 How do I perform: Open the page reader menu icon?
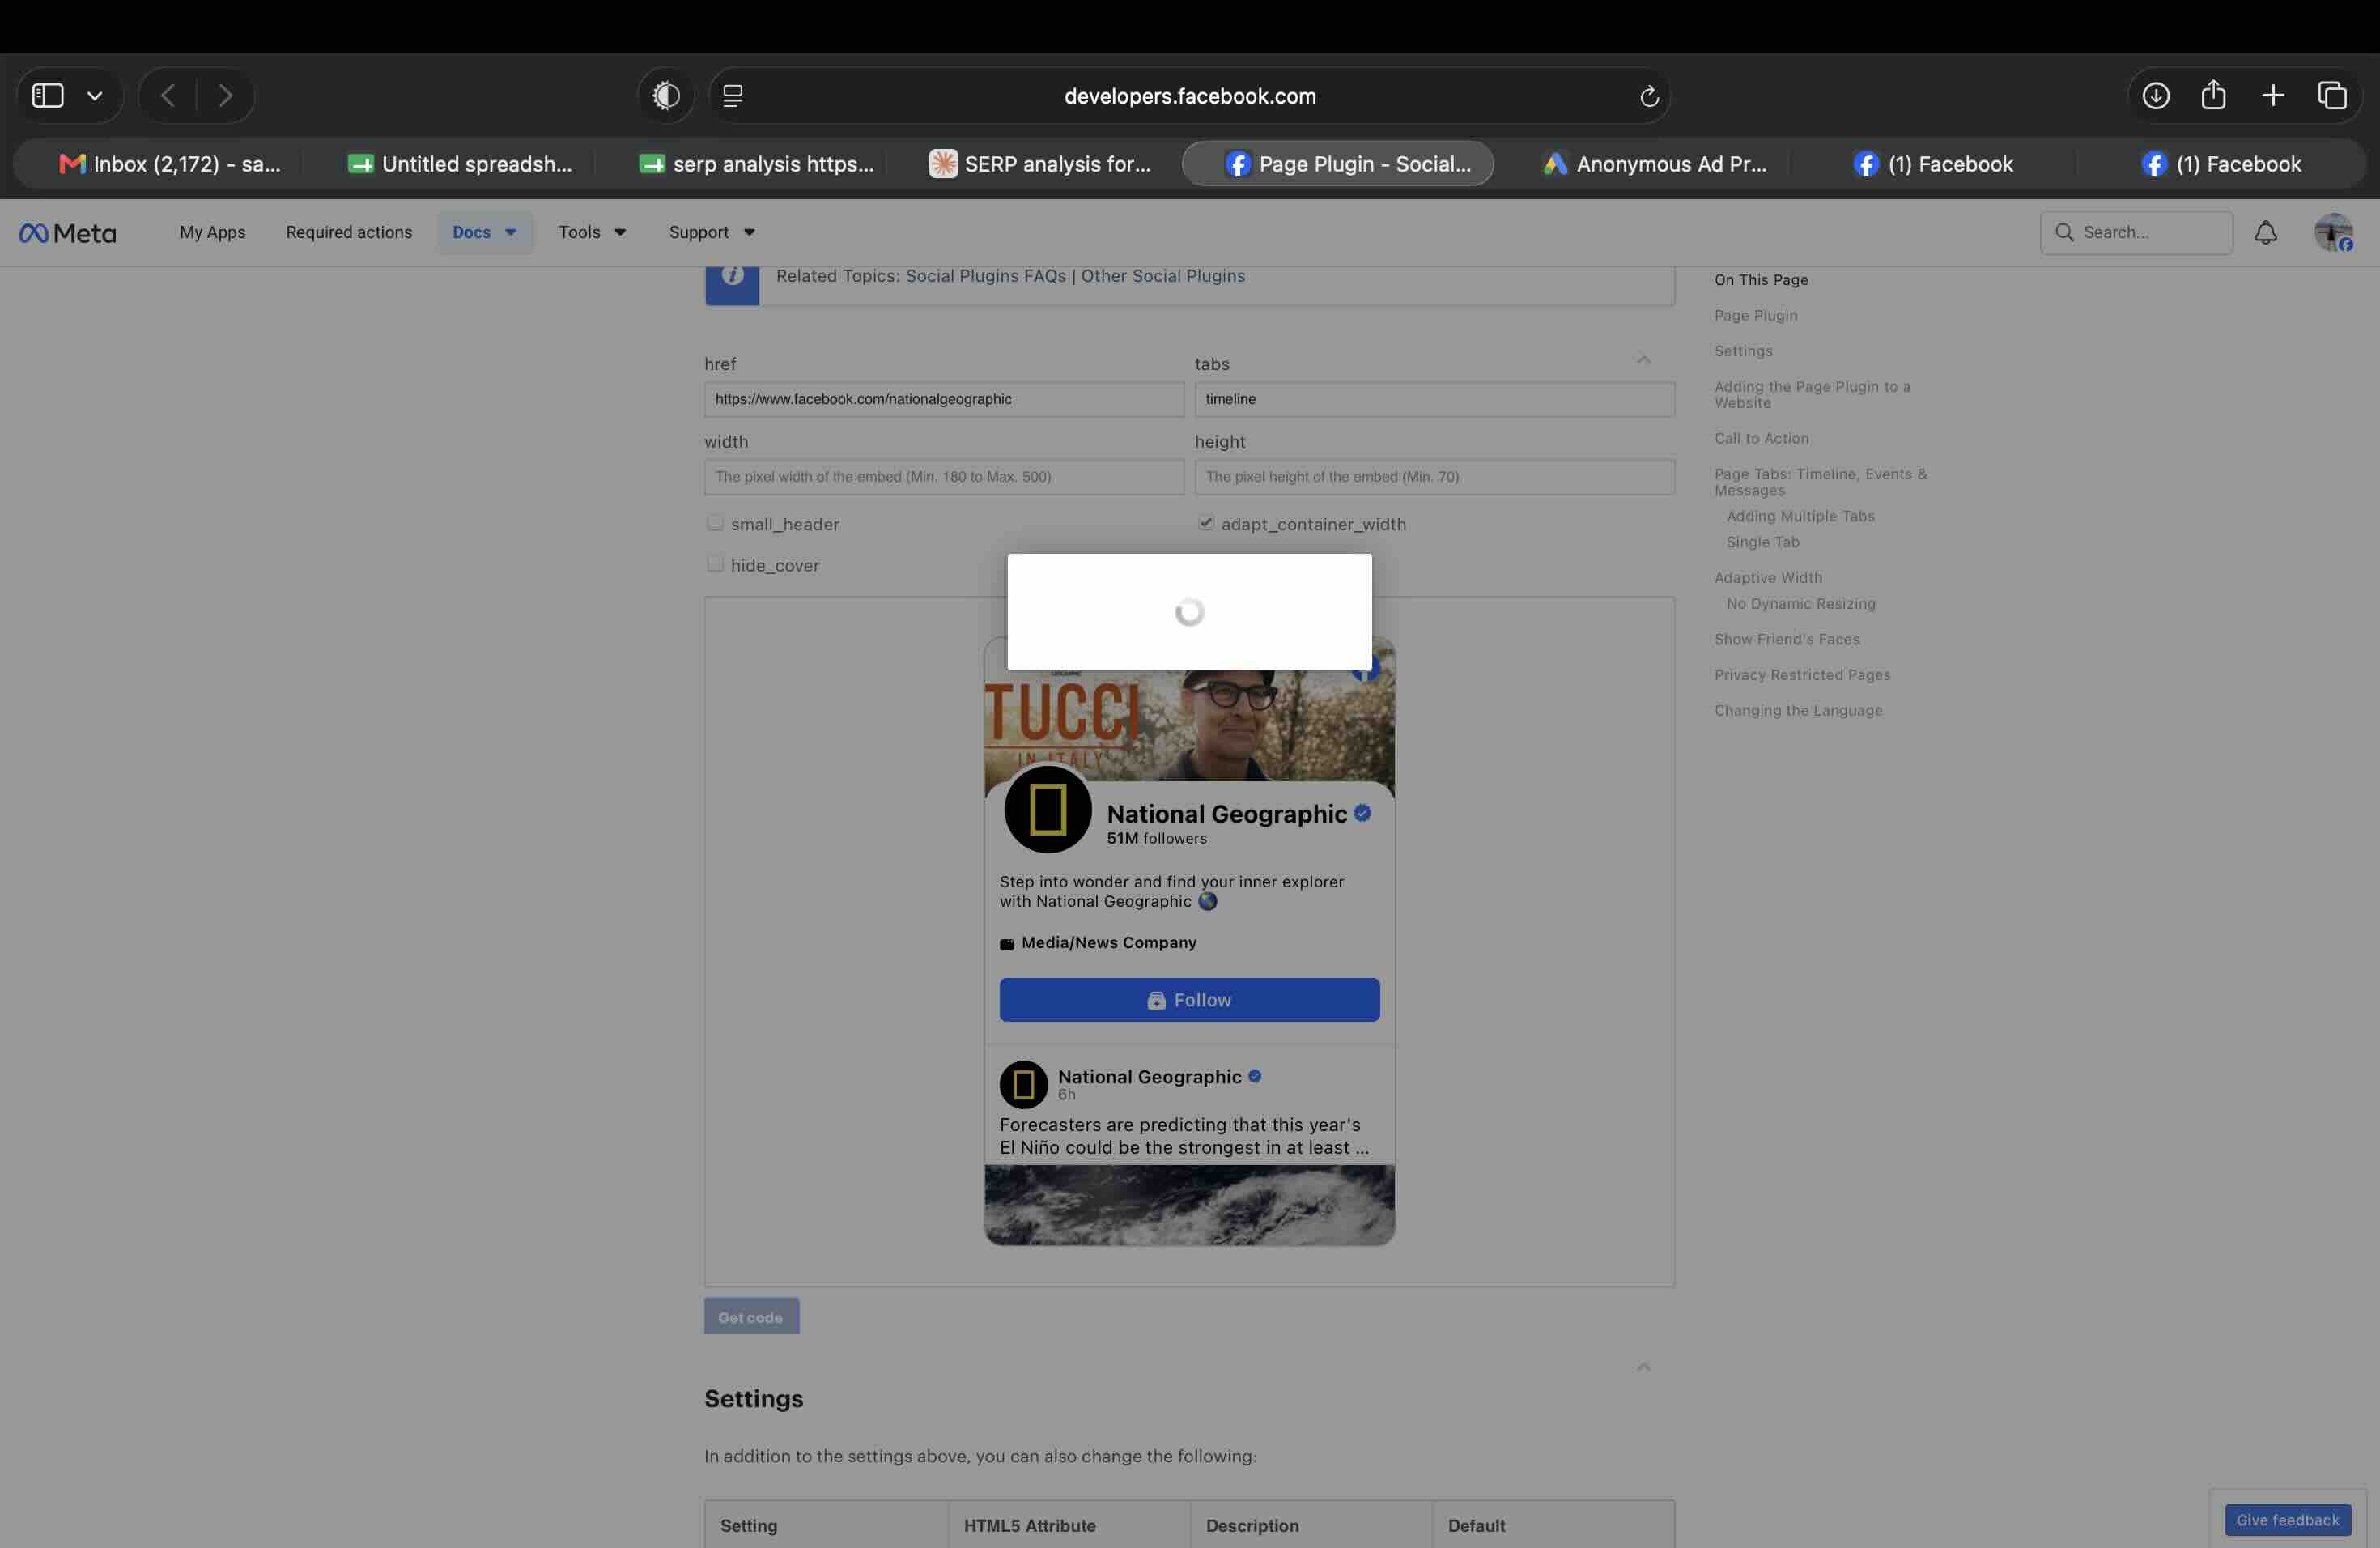coord(733,96)
